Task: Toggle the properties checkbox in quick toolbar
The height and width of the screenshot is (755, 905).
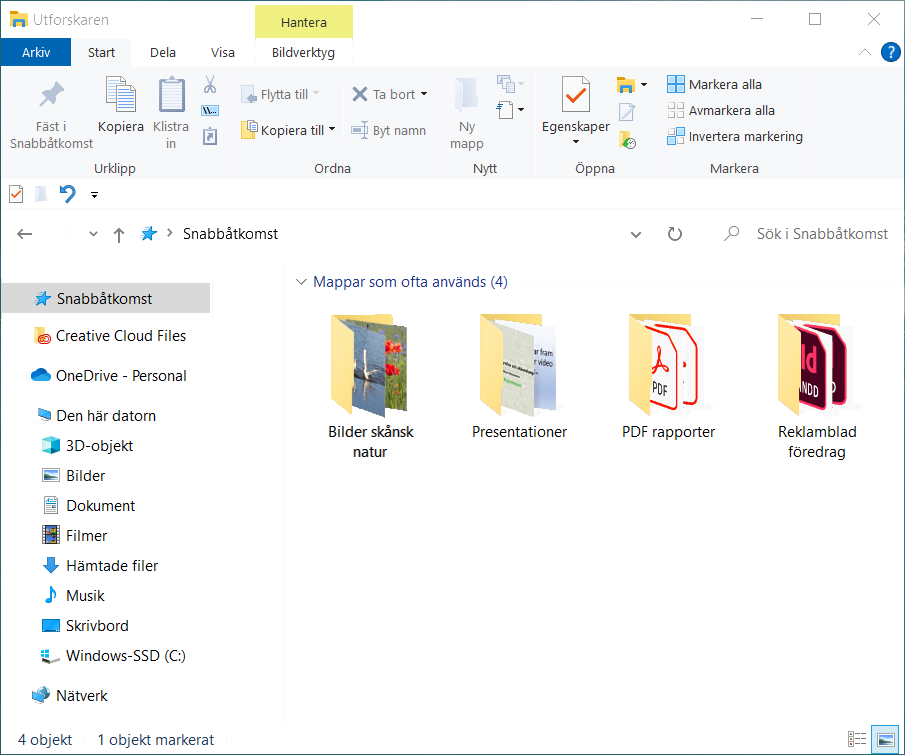Action: 15,194
